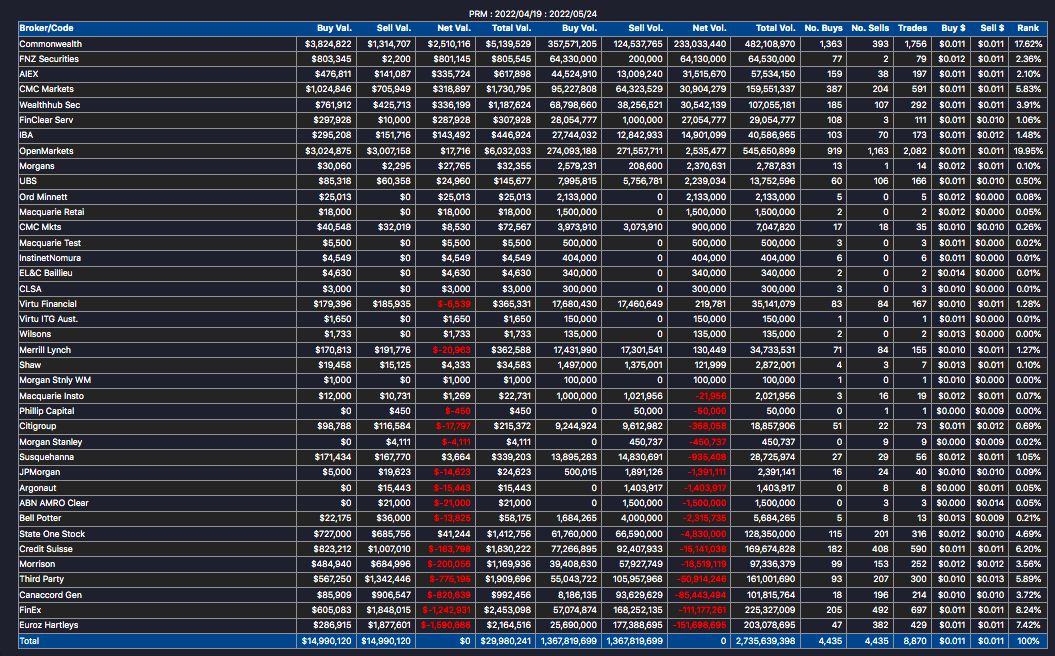Select the Ord Minnett broker name
1055x656 pixels.
tap(44, 197)
